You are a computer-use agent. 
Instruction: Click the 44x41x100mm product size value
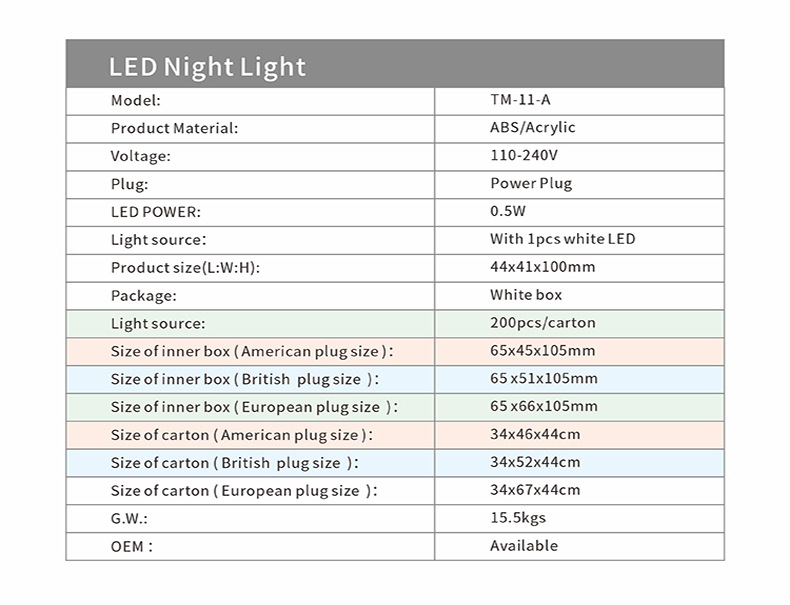542,267
